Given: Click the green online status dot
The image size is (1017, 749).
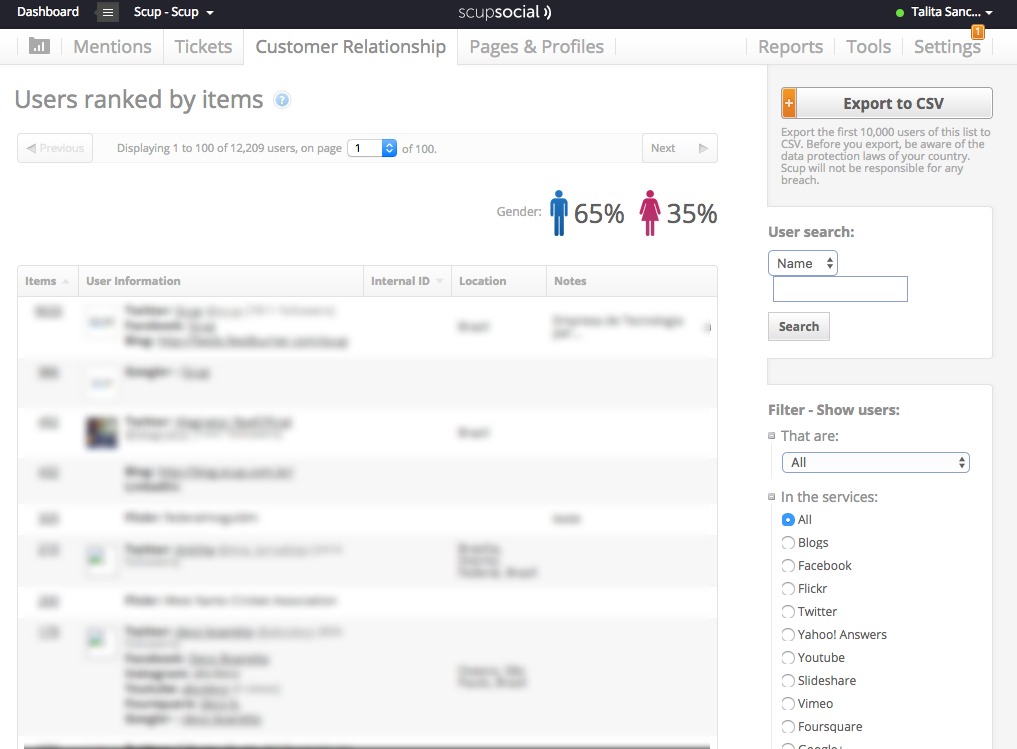Looking at the screenshot, I should pyautogui.click(x=900, y=13).
